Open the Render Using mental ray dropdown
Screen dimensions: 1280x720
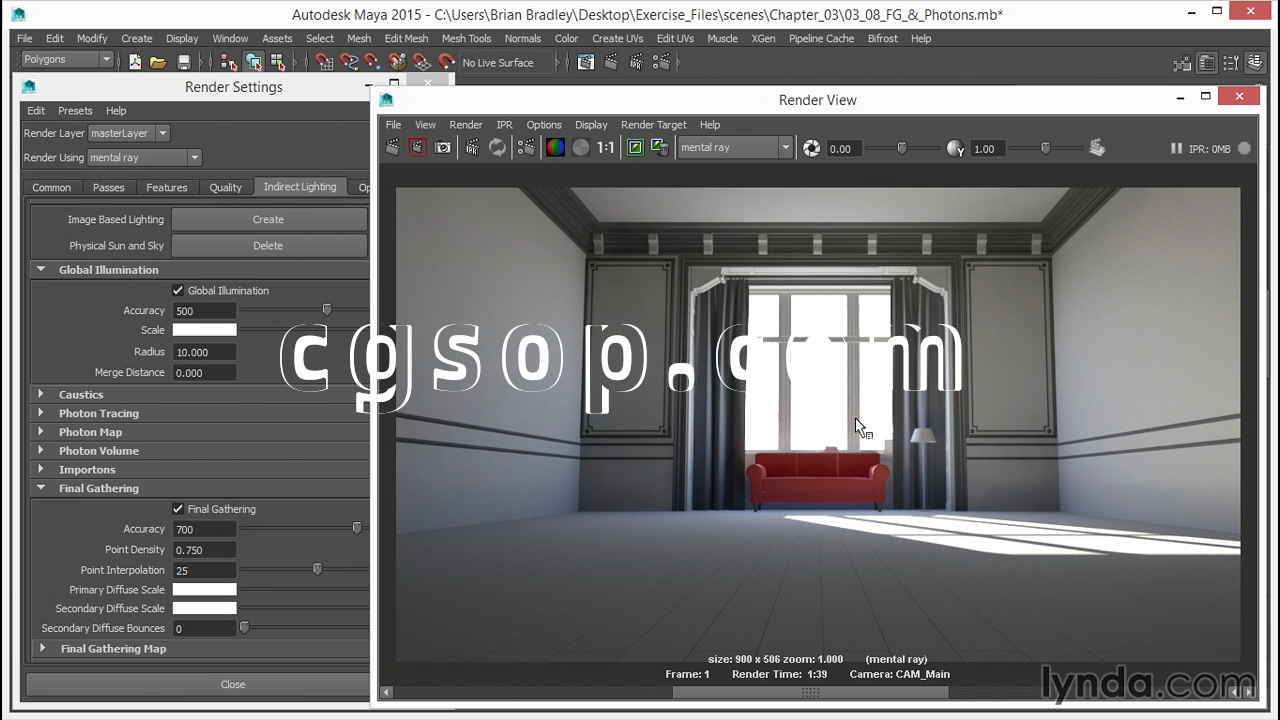pos(144,157)
